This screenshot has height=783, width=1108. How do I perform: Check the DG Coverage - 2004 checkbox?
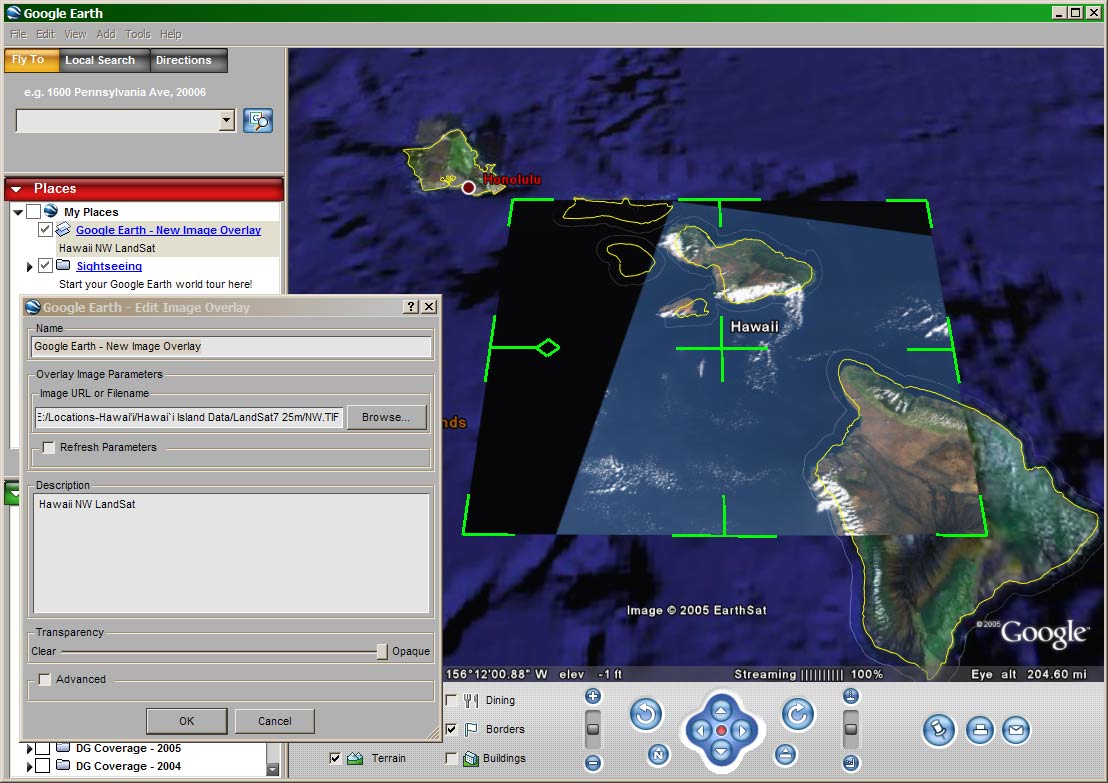(42, 765)
